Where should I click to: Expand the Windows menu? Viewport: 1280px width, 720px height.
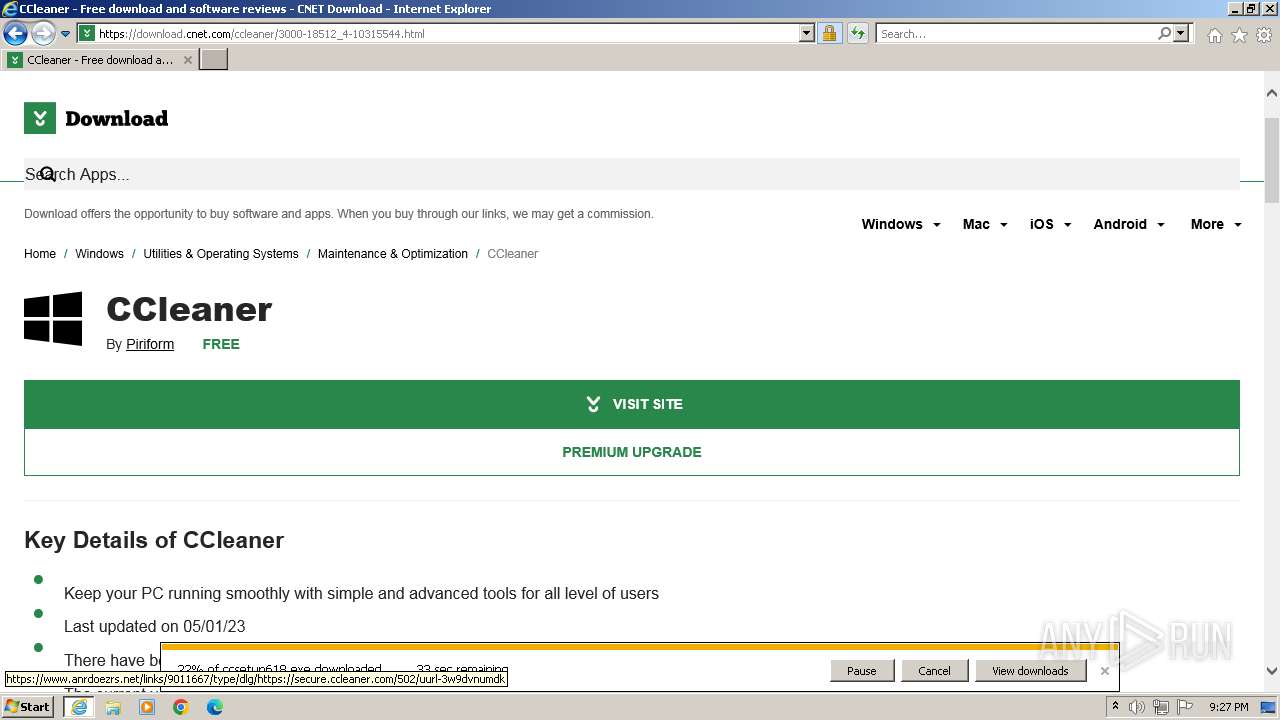901,224
